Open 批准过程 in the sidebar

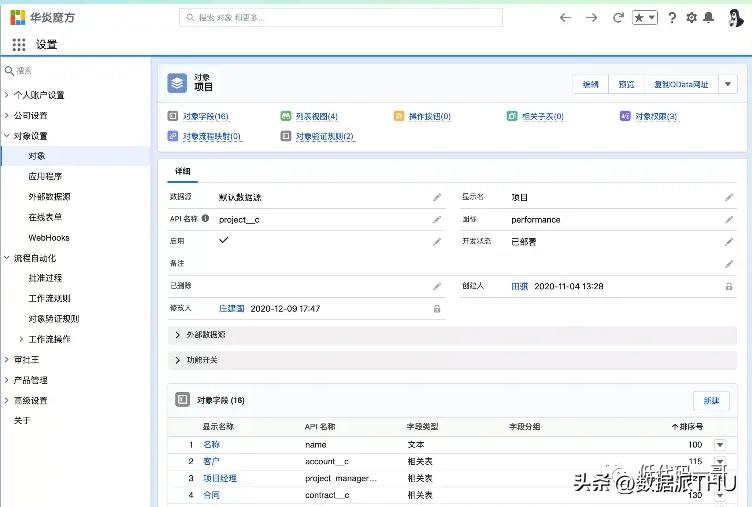(45, 278)
